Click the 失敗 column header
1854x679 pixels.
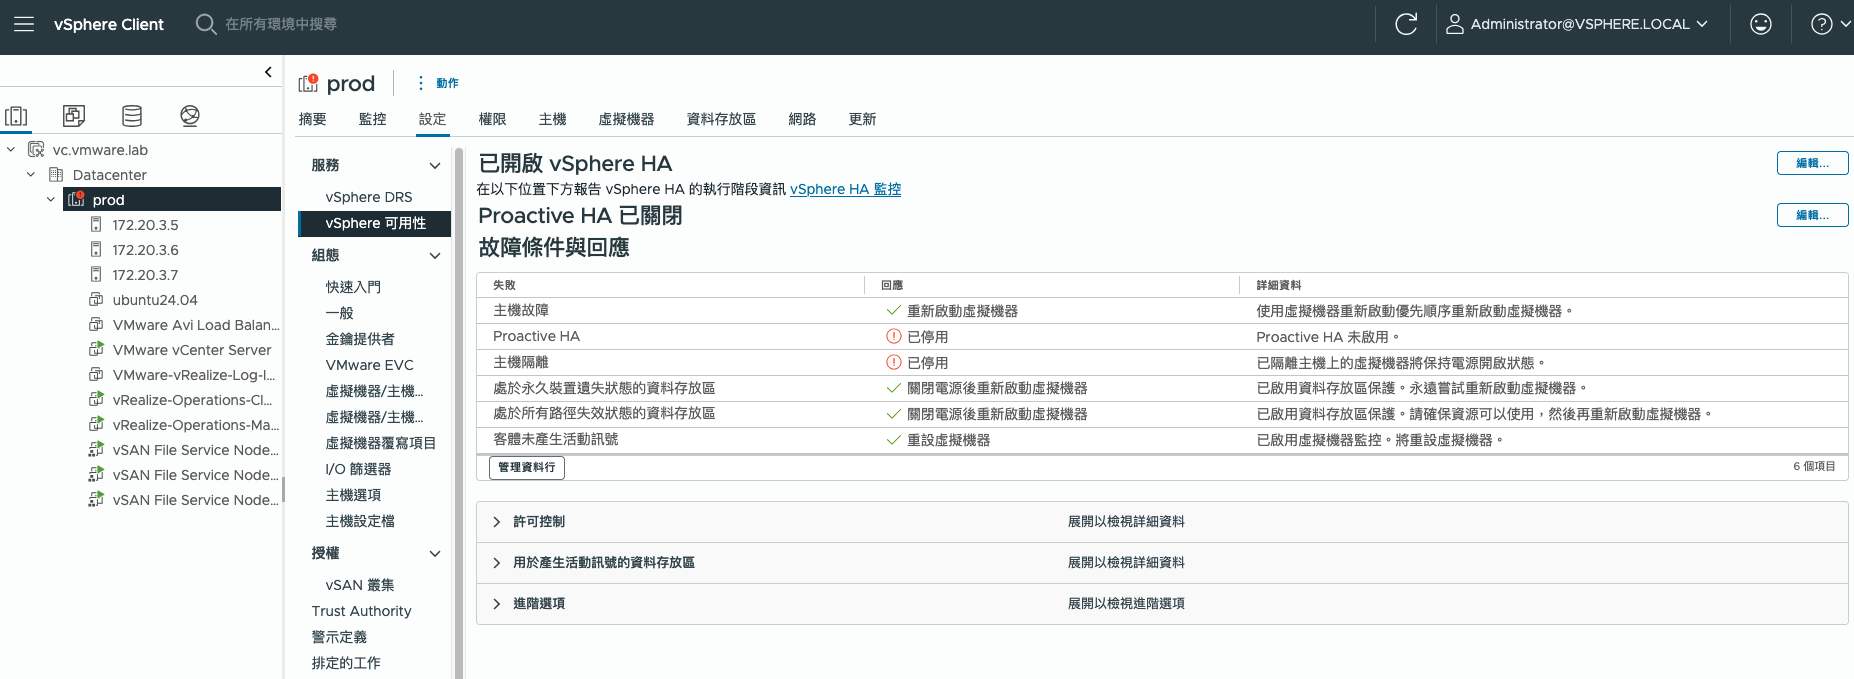coord(504,285)
